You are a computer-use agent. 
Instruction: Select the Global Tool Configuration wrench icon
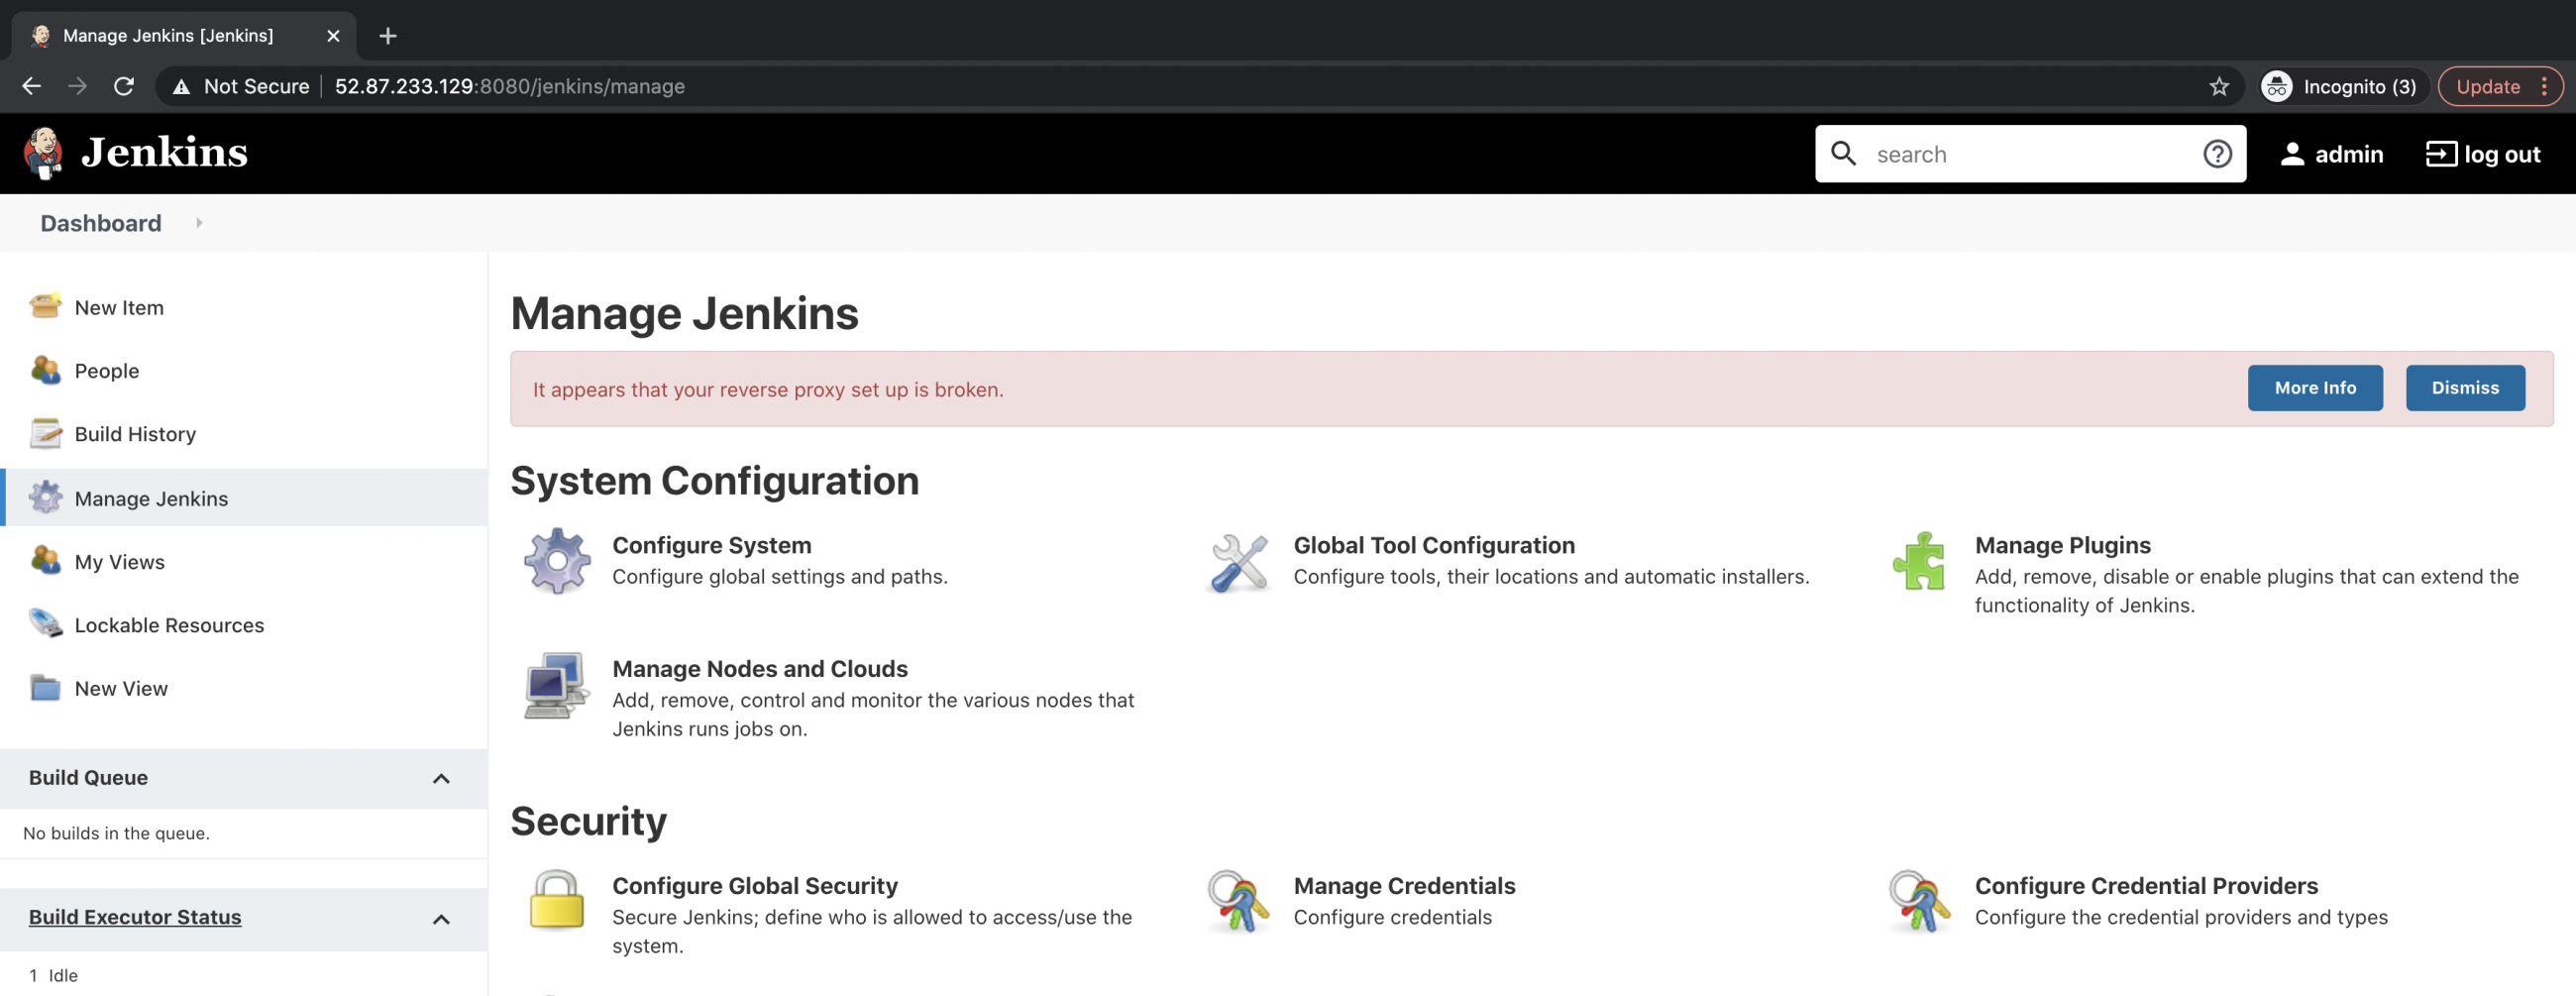[x=1237, y=561]
